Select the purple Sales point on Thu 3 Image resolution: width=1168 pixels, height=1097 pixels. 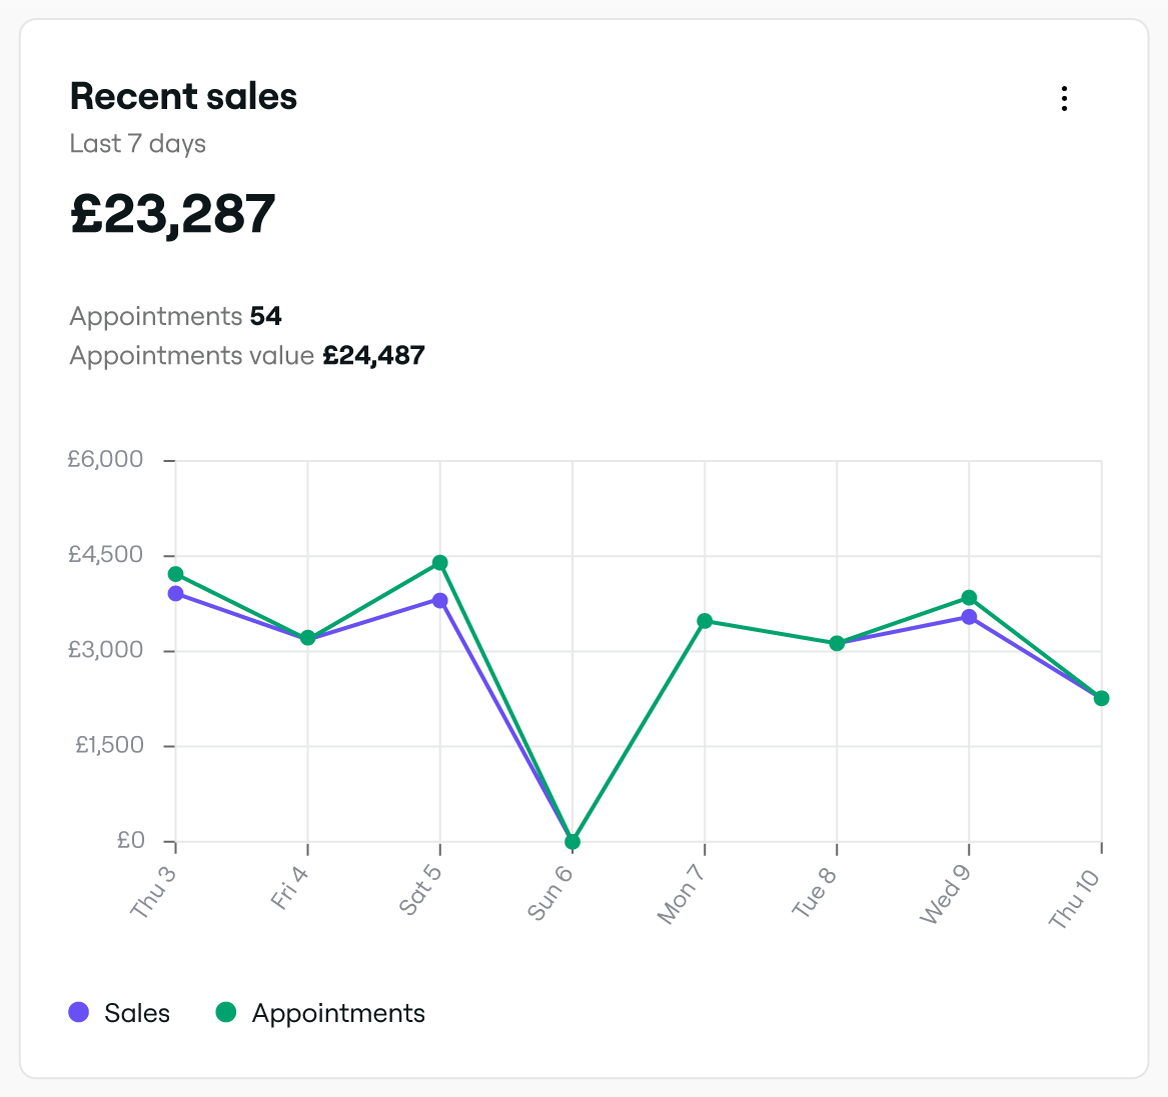coord(176,594)
